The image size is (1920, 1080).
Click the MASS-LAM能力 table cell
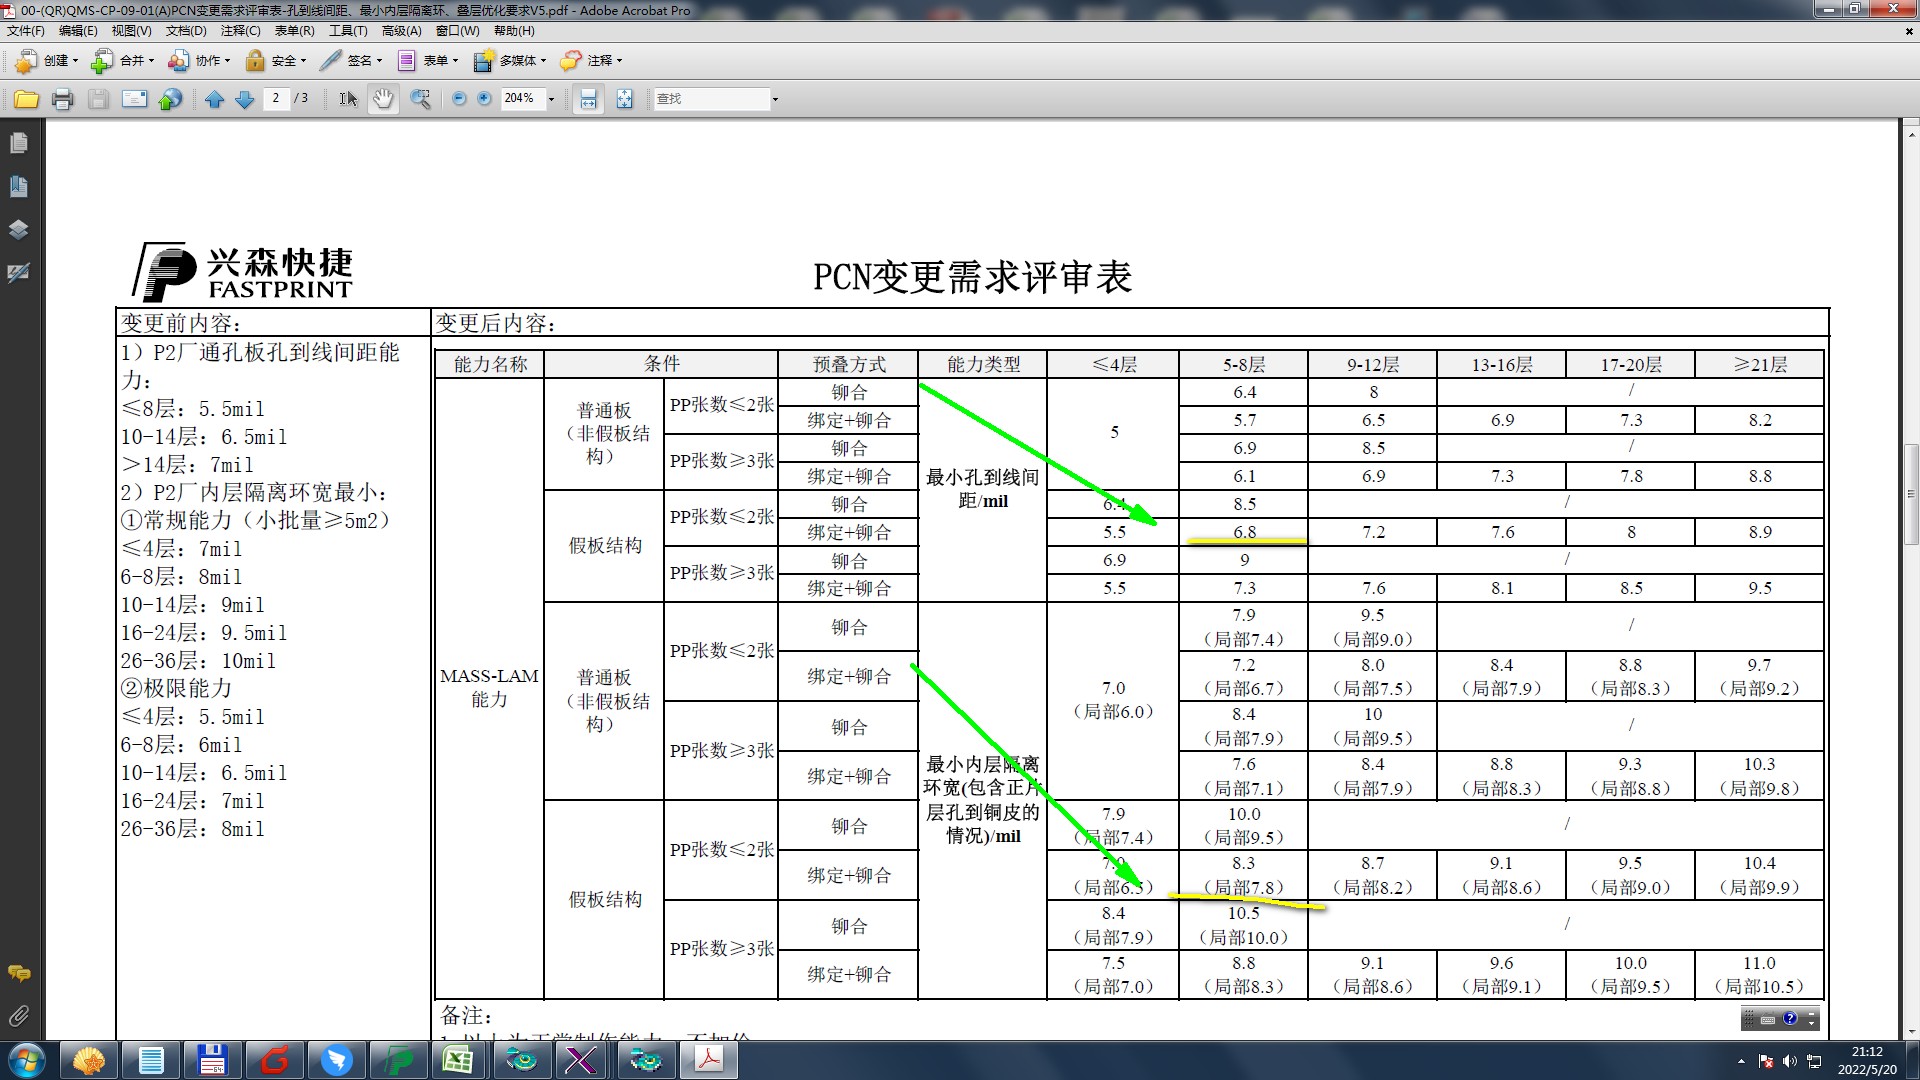coord(489,688)
